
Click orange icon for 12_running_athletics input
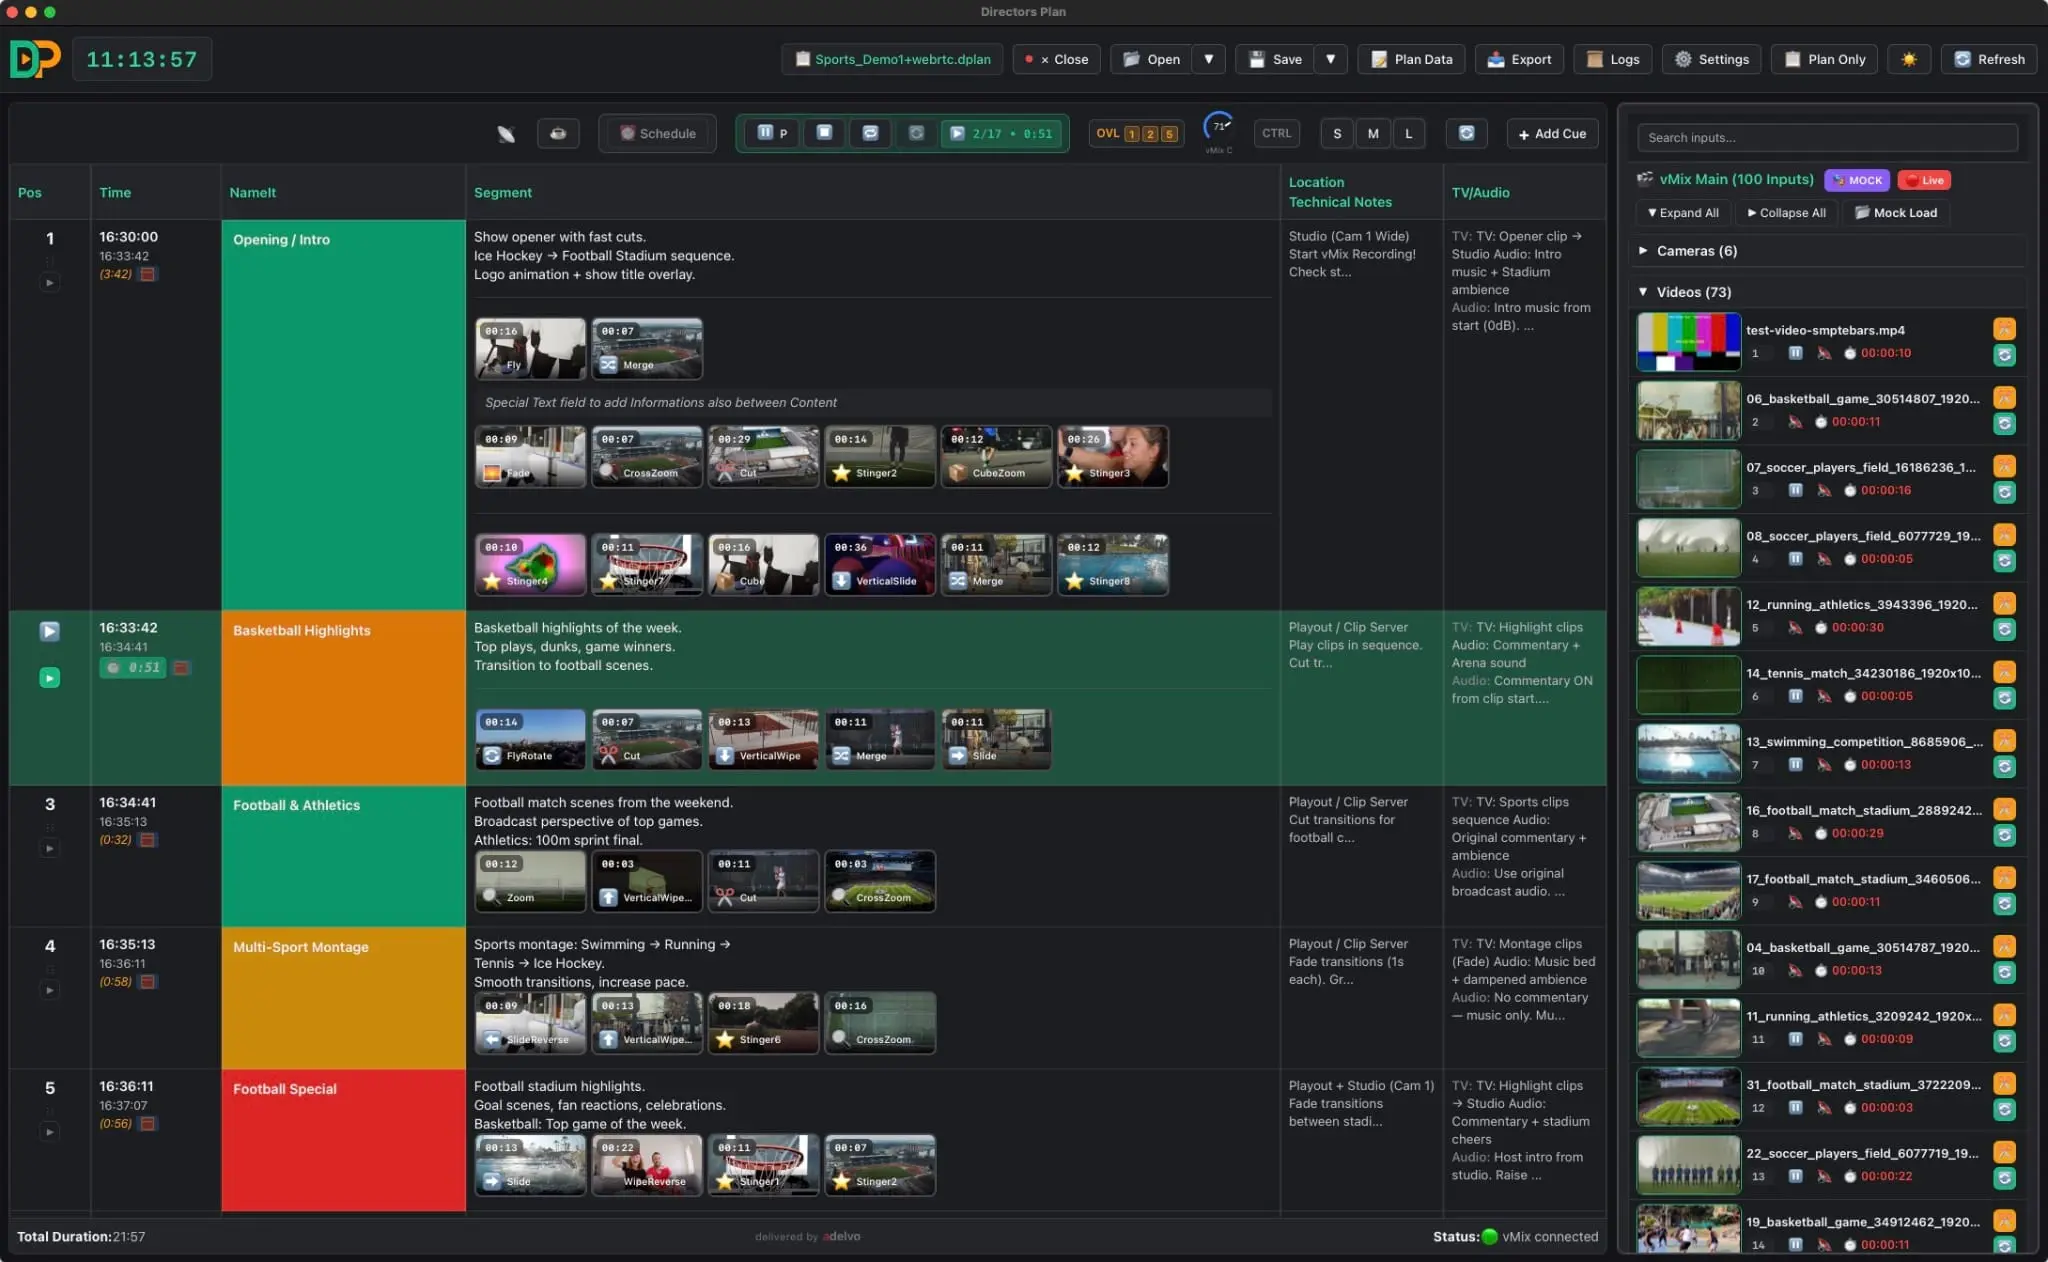pyautogui.click(x=2004, y=603)
